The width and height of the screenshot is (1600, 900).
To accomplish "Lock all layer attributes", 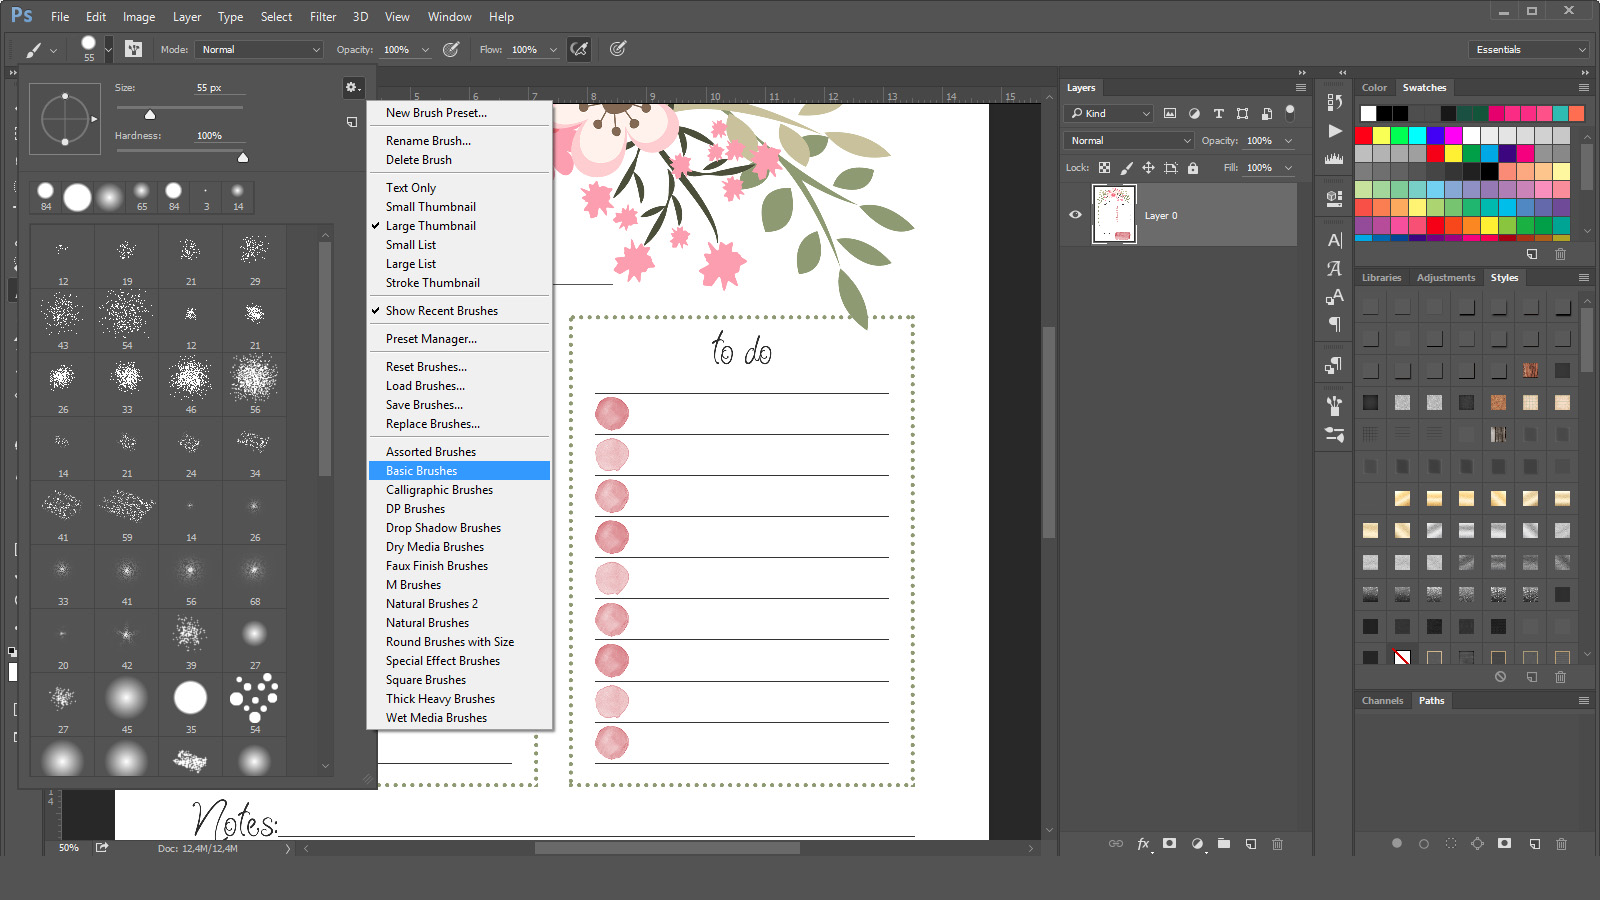I will [1192, 168].
